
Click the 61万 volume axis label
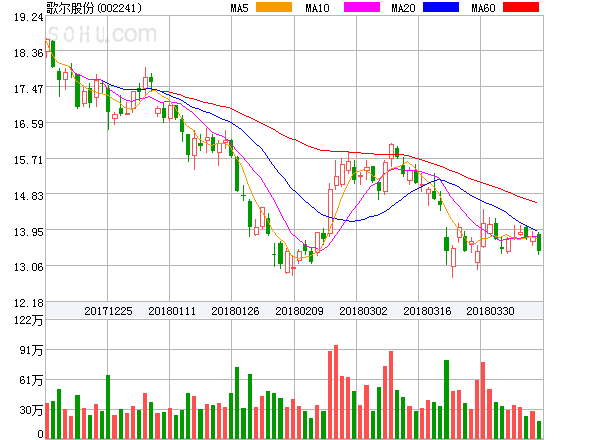click(31, 380)
